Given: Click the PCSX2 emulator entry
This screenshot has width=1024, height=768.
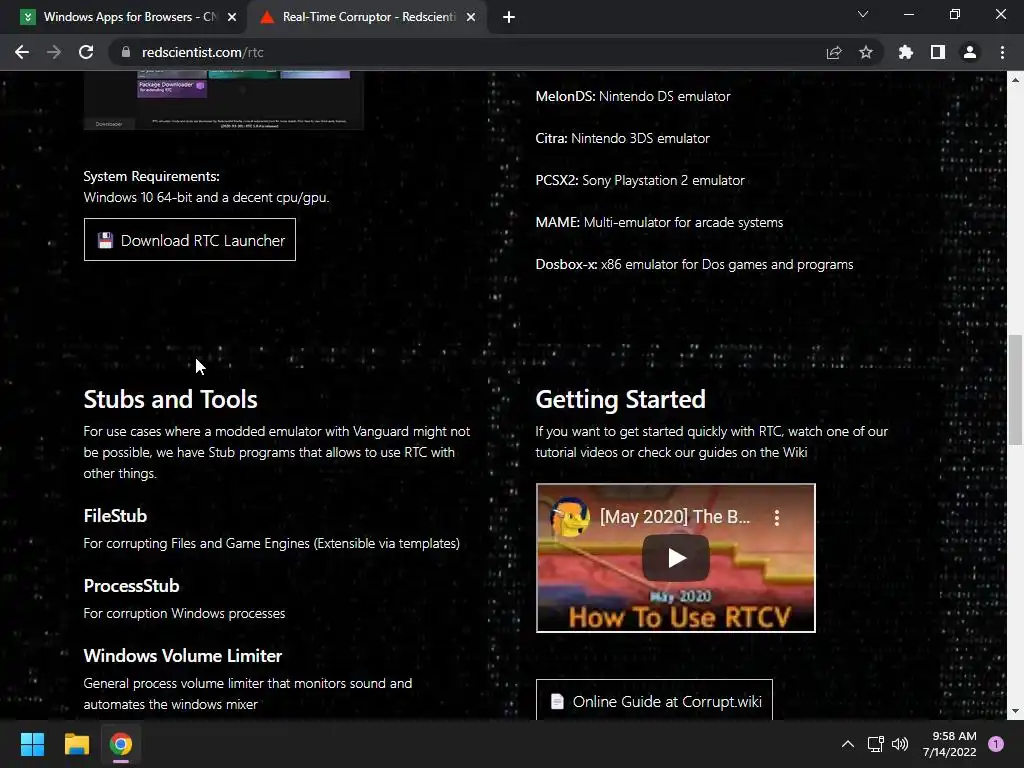Looking at the screenshot, I should coord(640,180).
